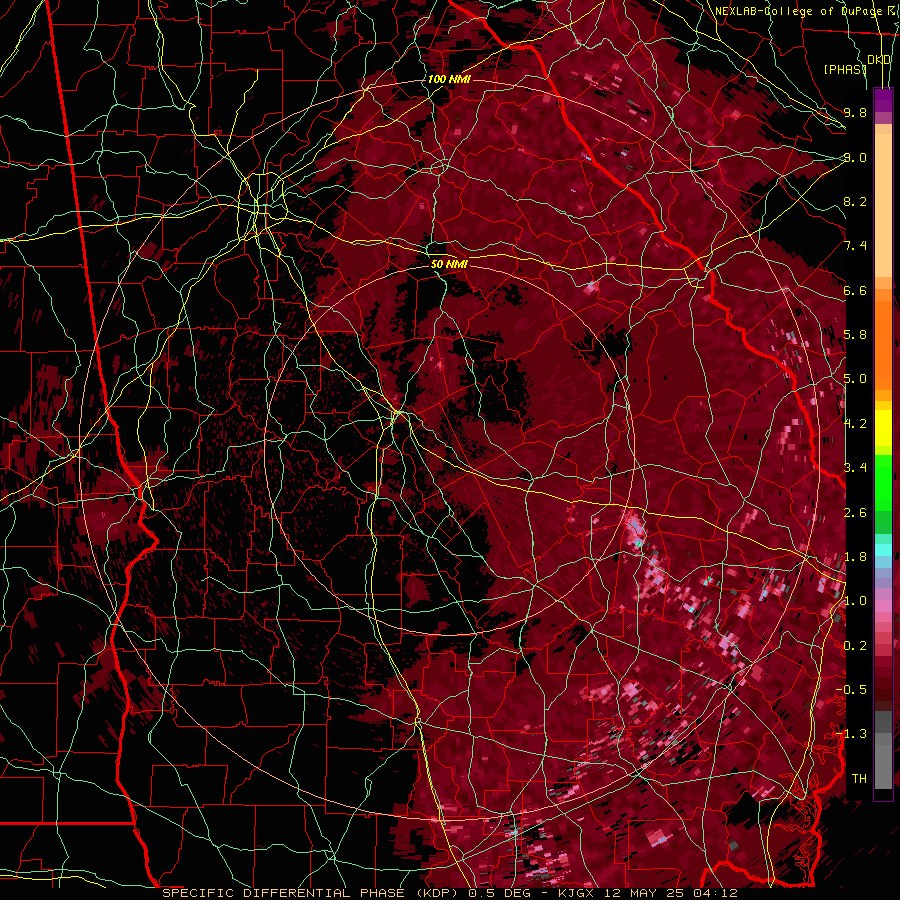The image size is (900, 900).
Task: Click the 1.0 value on the scale
Action: click(x=855, y=601)
